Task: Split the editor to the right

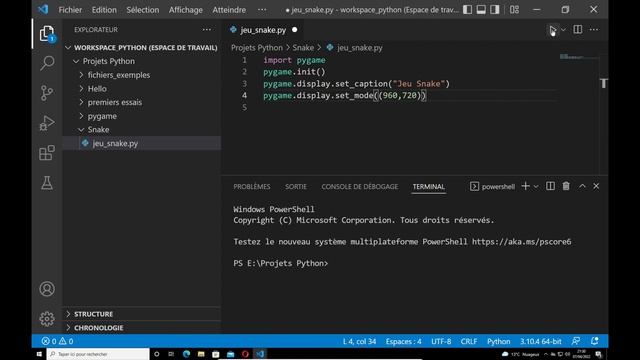Action: tap(578, 29)
